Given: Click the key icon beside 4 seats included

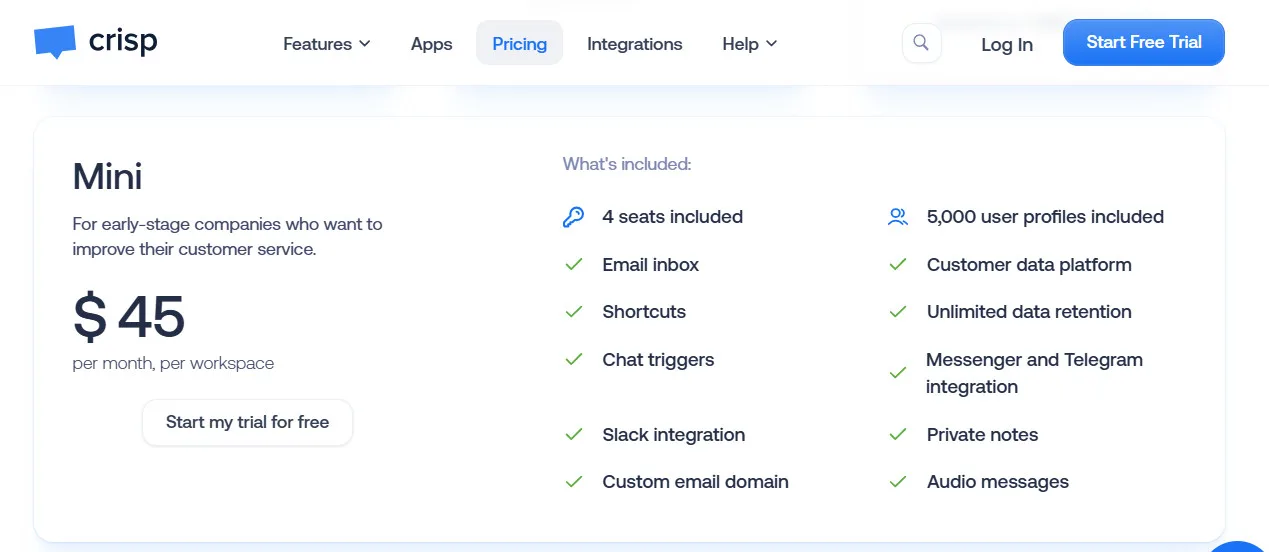Looking at the screenshot, I should click(573, 217).
